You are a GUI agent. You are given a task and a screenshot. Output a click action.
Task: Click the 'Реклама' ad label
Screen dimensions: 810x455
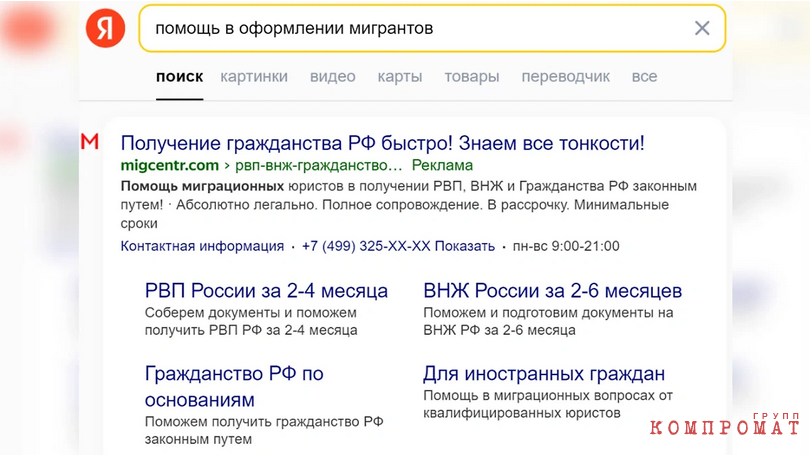(x=442, y=165)
